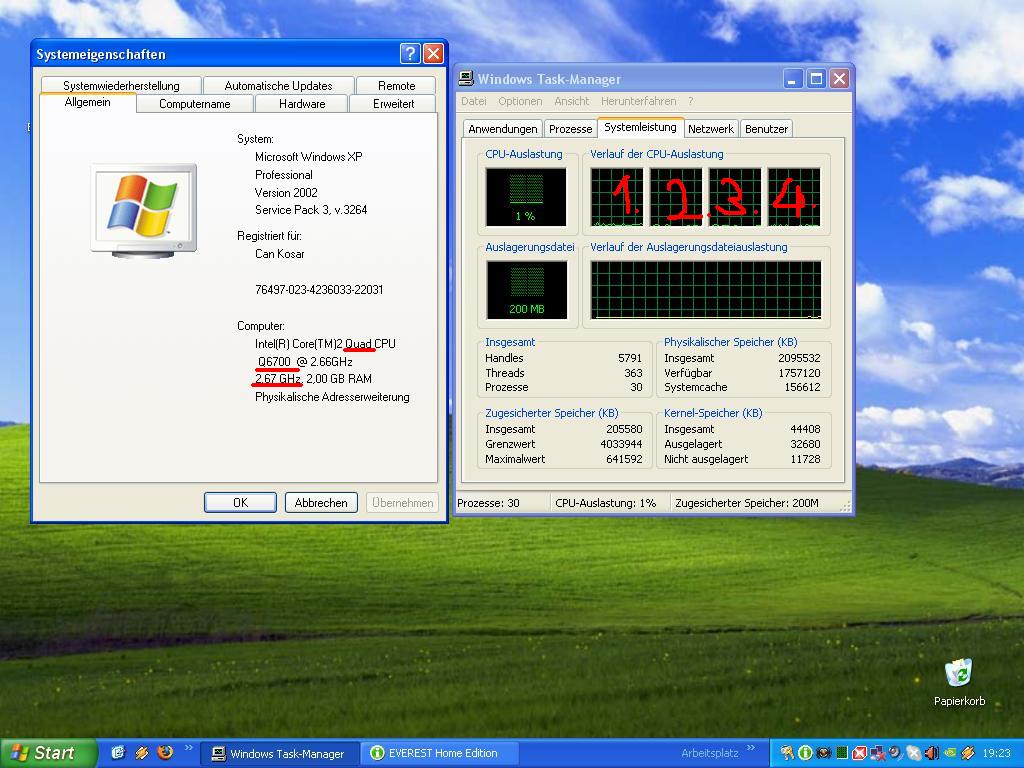Open the volume speaker tray icon
This screenshot has width=1024, height=768.
931,753
